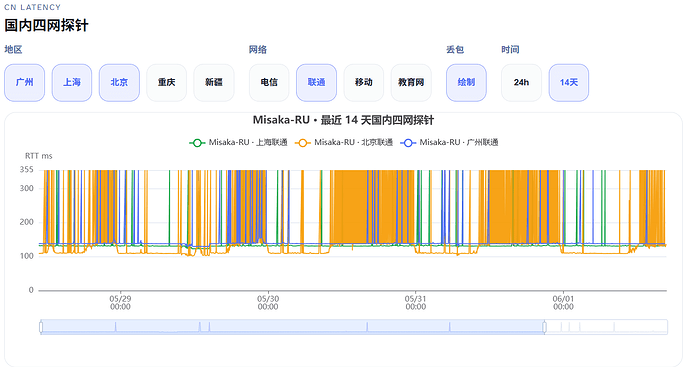
Task: Hide the Misaka-RU 上海联通 legend series
Action: tap(238, 143)
